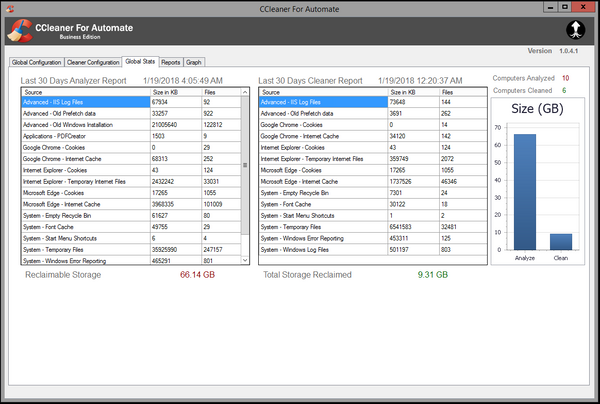
Task: Click the CCleaner broom logo icon
Action: [x=20, y=30]
